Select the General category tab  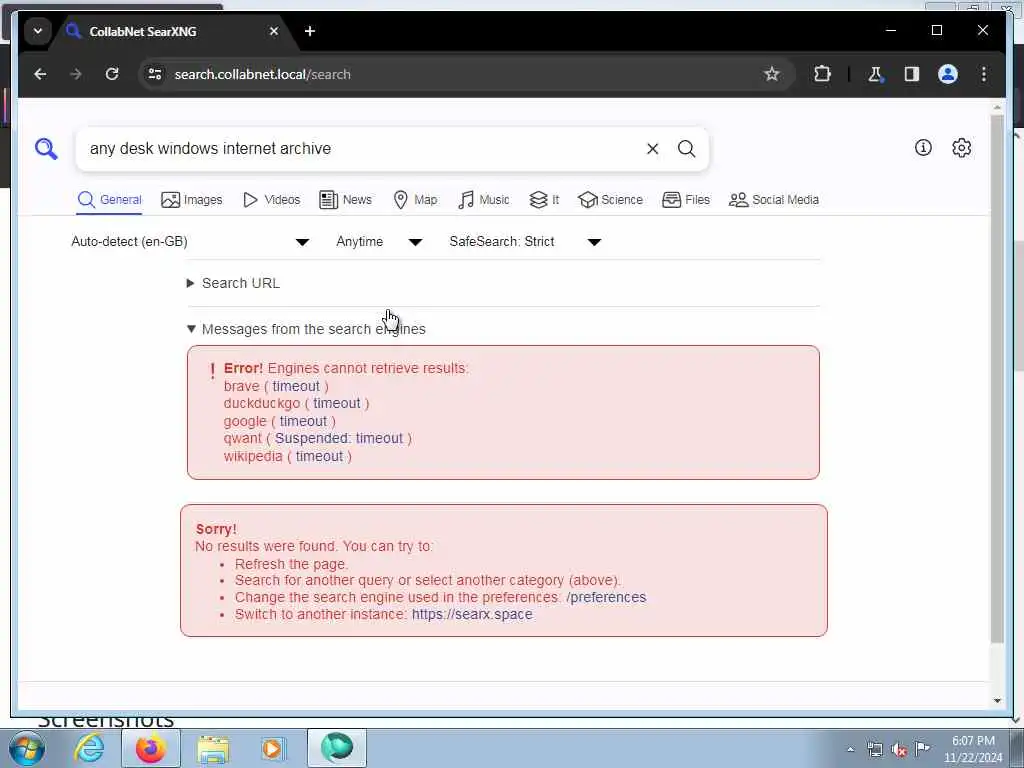point(110,200)
